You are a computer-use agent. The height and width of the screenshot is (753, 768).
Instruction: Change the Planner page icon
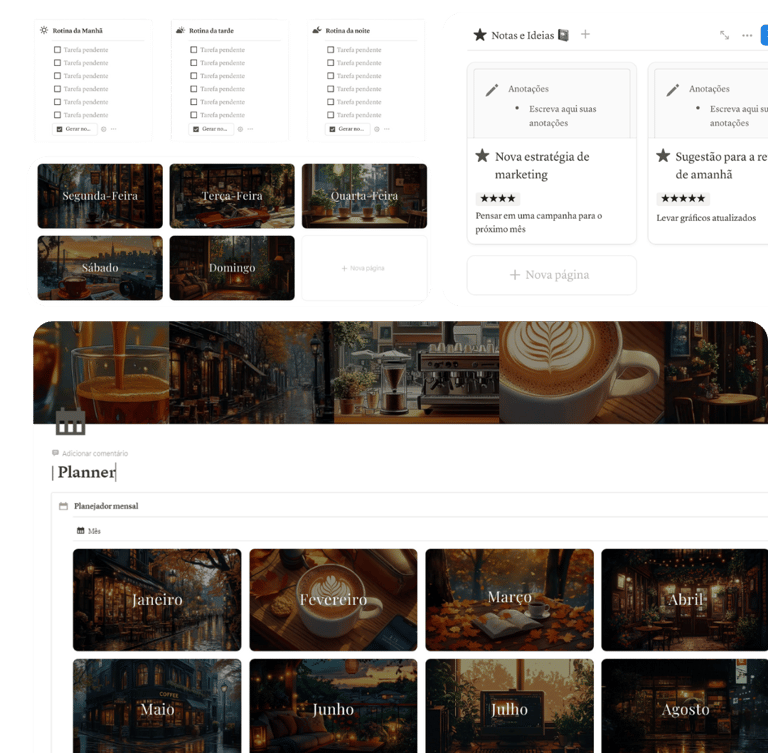click(x=71, y=422)
